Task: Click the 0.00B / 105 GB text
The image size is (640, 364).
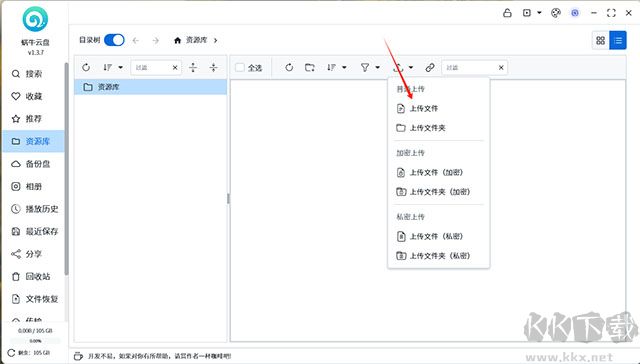Action: click(x=35, y=331)
